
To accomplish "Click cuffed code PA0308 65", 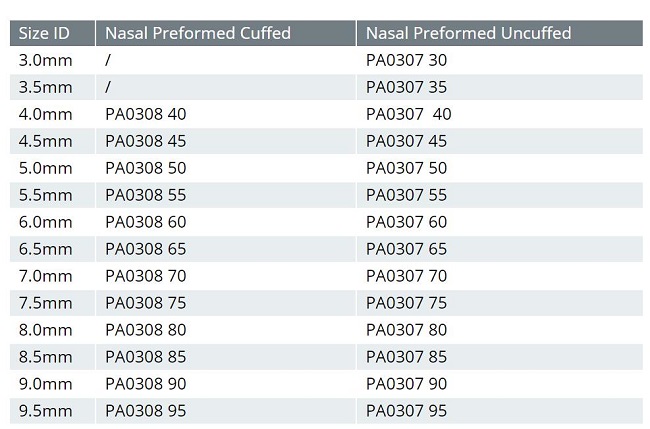I will [146, 249].
